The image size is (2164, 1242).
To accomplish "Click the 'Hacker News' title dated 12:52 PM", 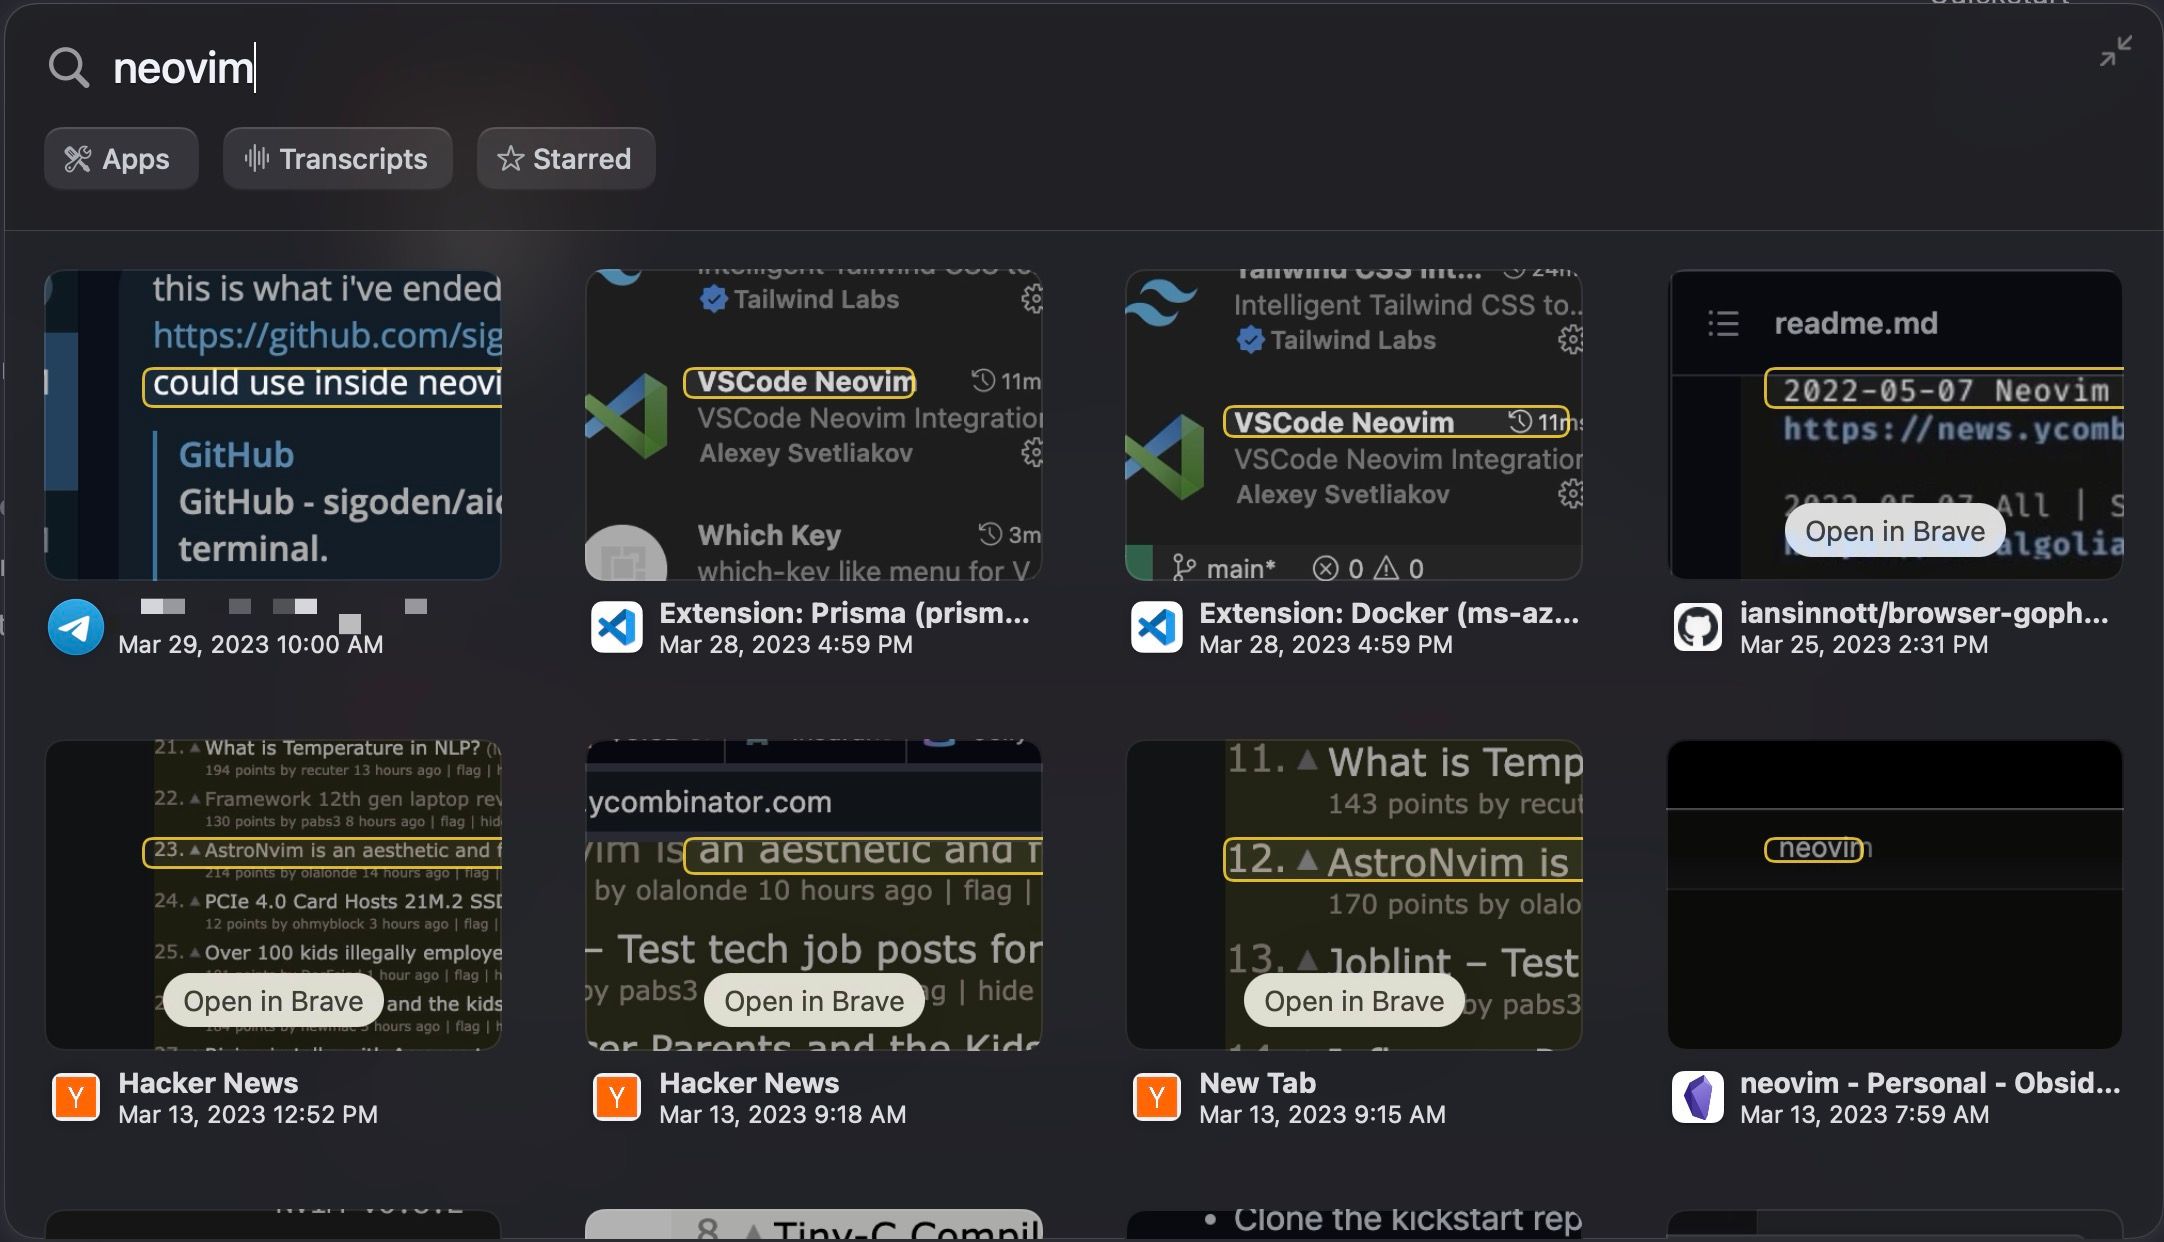I will click(x=208, y=1083).
